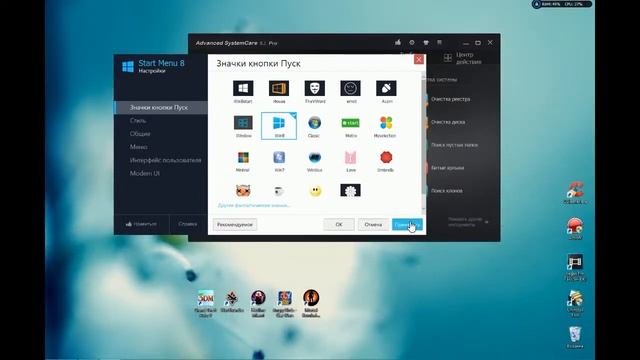Open Справка in Start Menu 8 window

188,224
